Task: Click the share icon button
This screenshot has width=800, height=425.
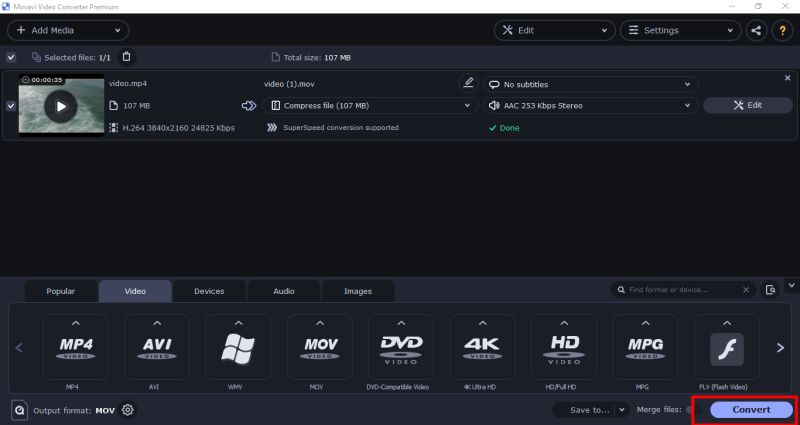Action: tap(756, 31)
